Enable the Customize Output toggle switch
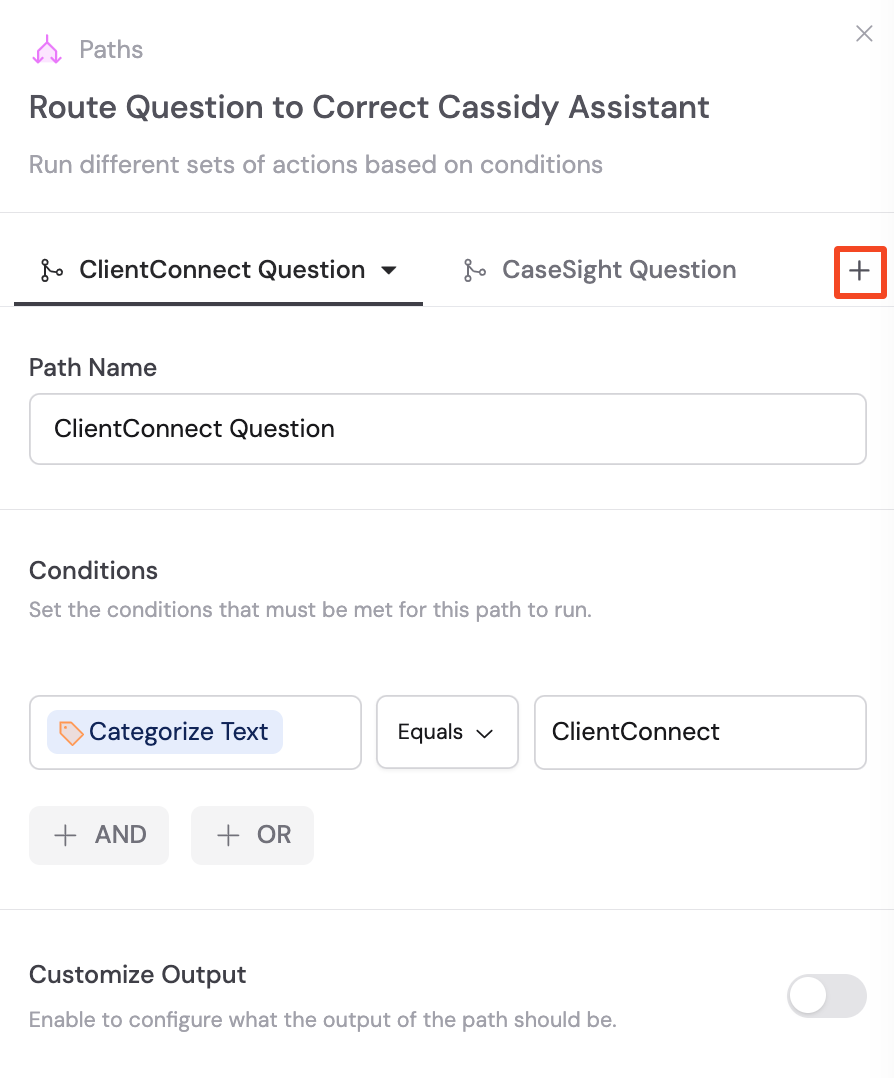Image resolution: width=894 pixels, height=1078 pixels. click(x=827, y=996)
